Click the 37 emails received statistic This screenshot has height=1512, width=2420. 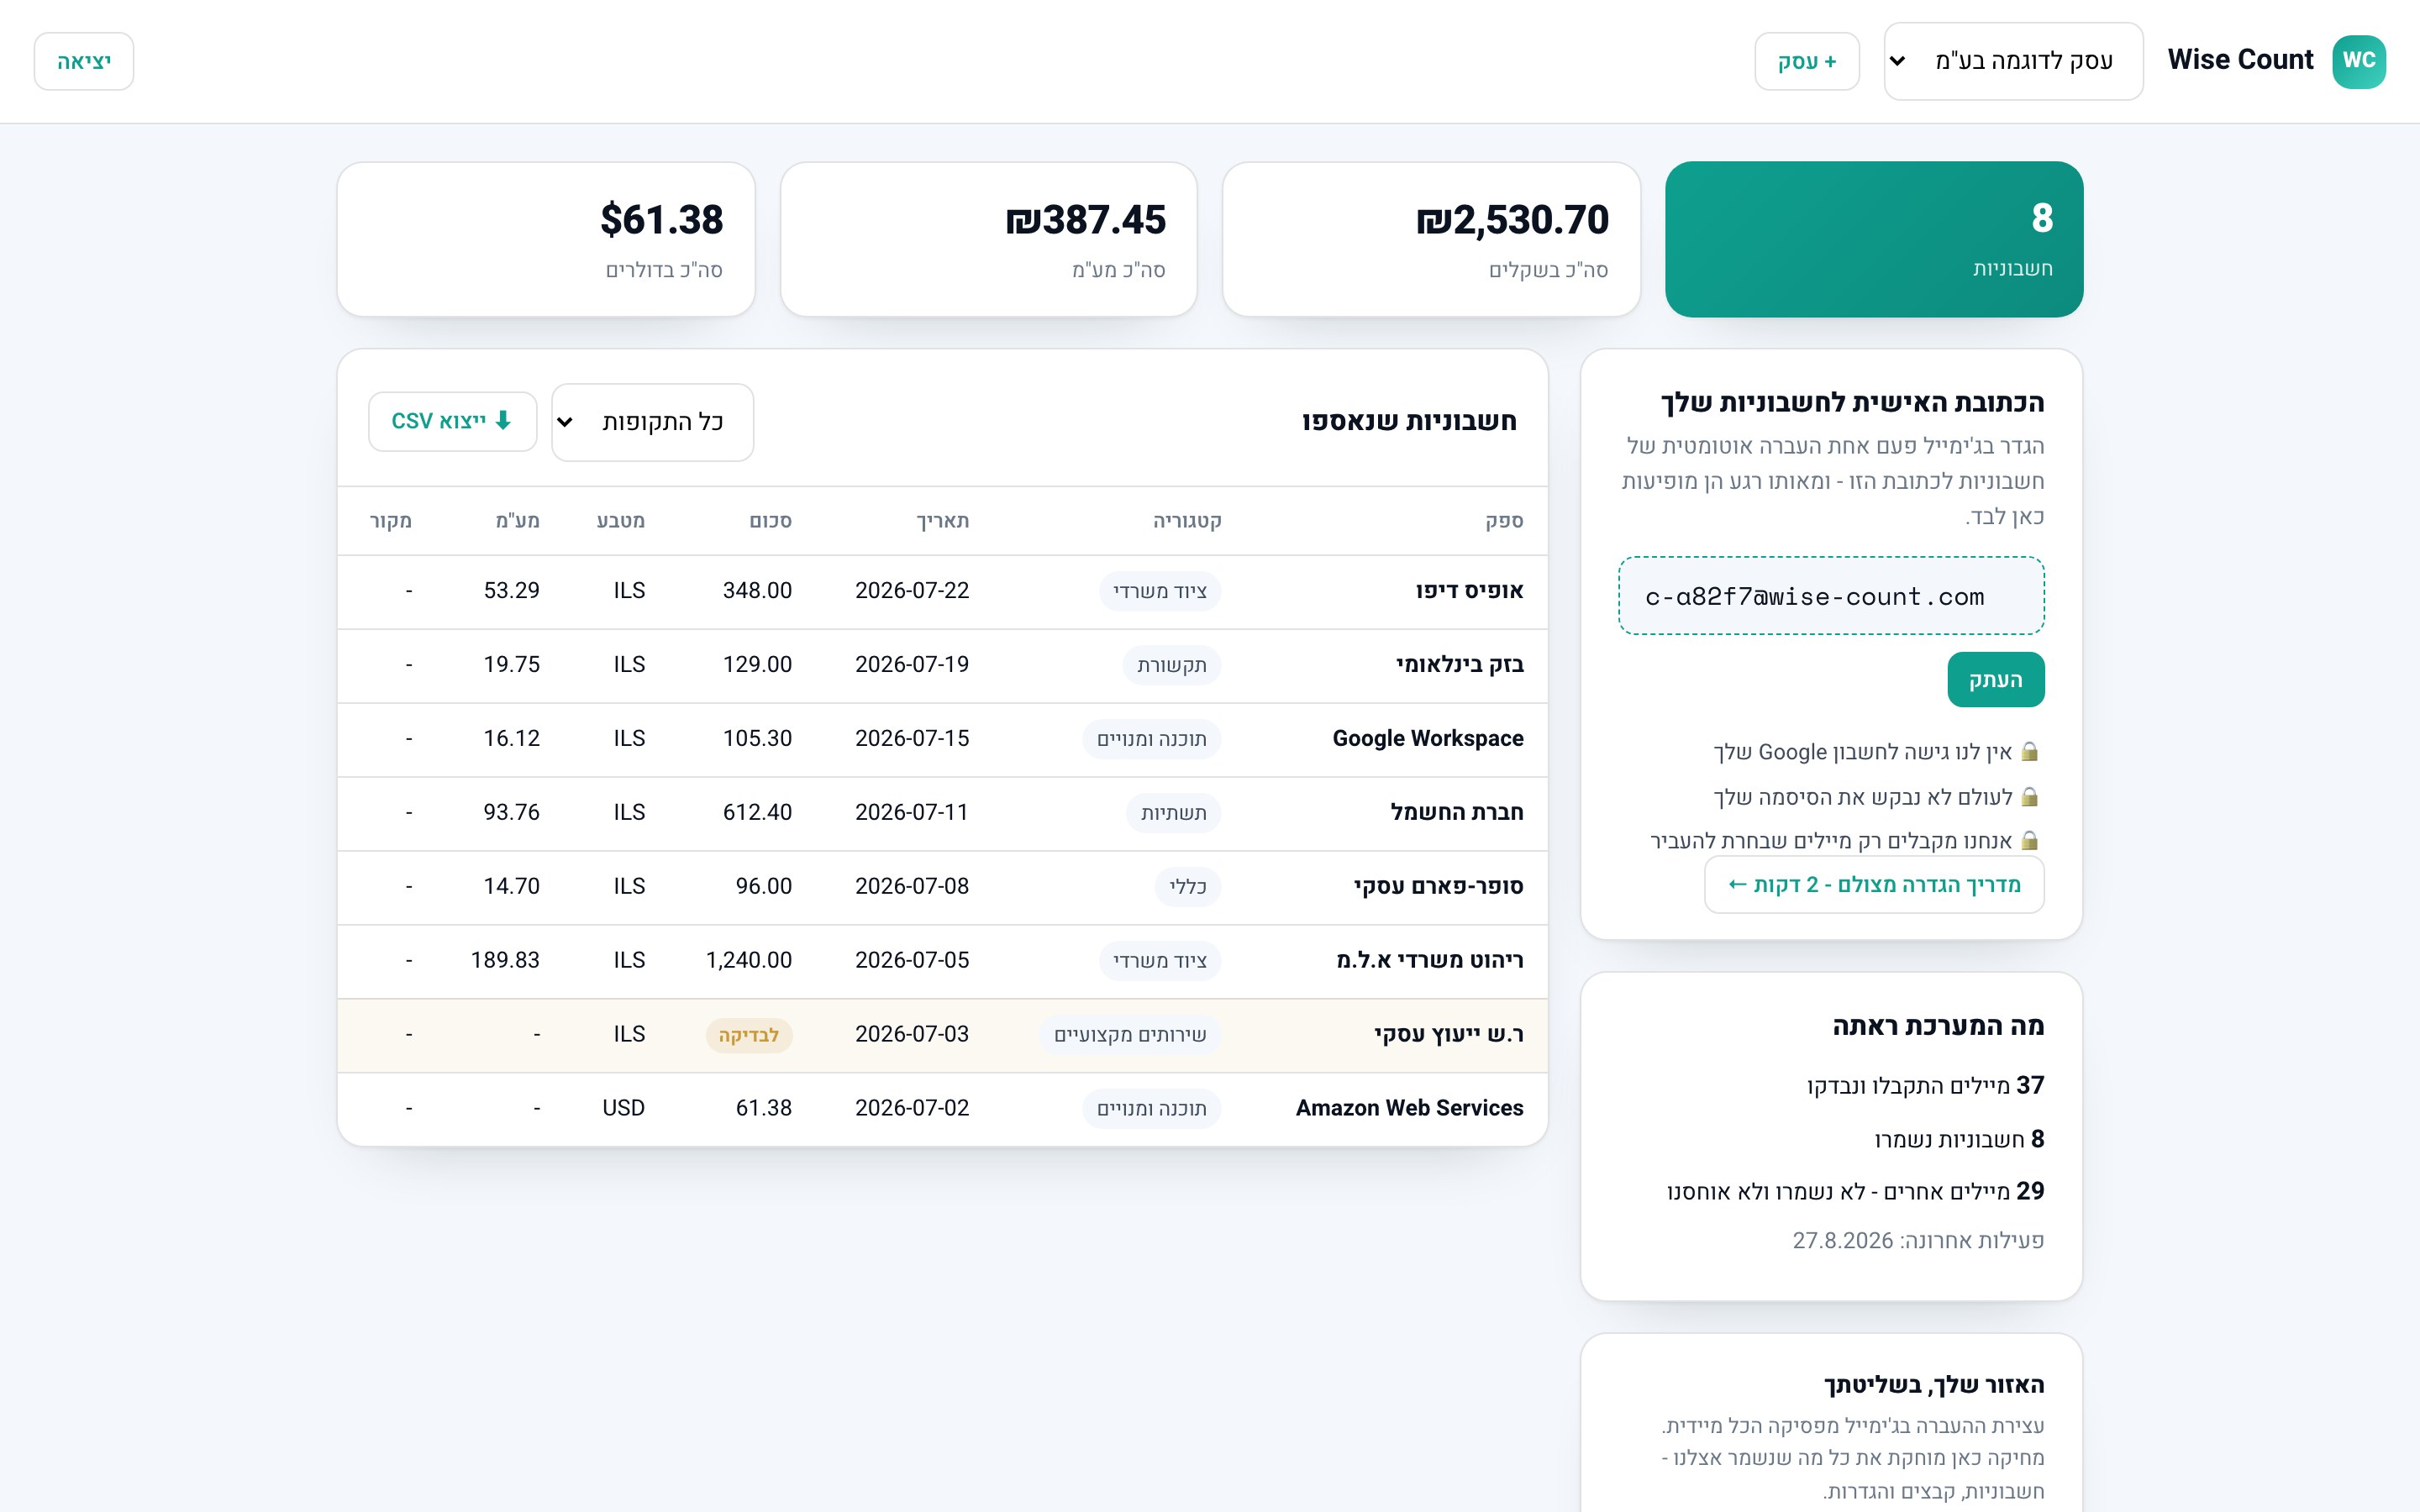(1926, 1086)
